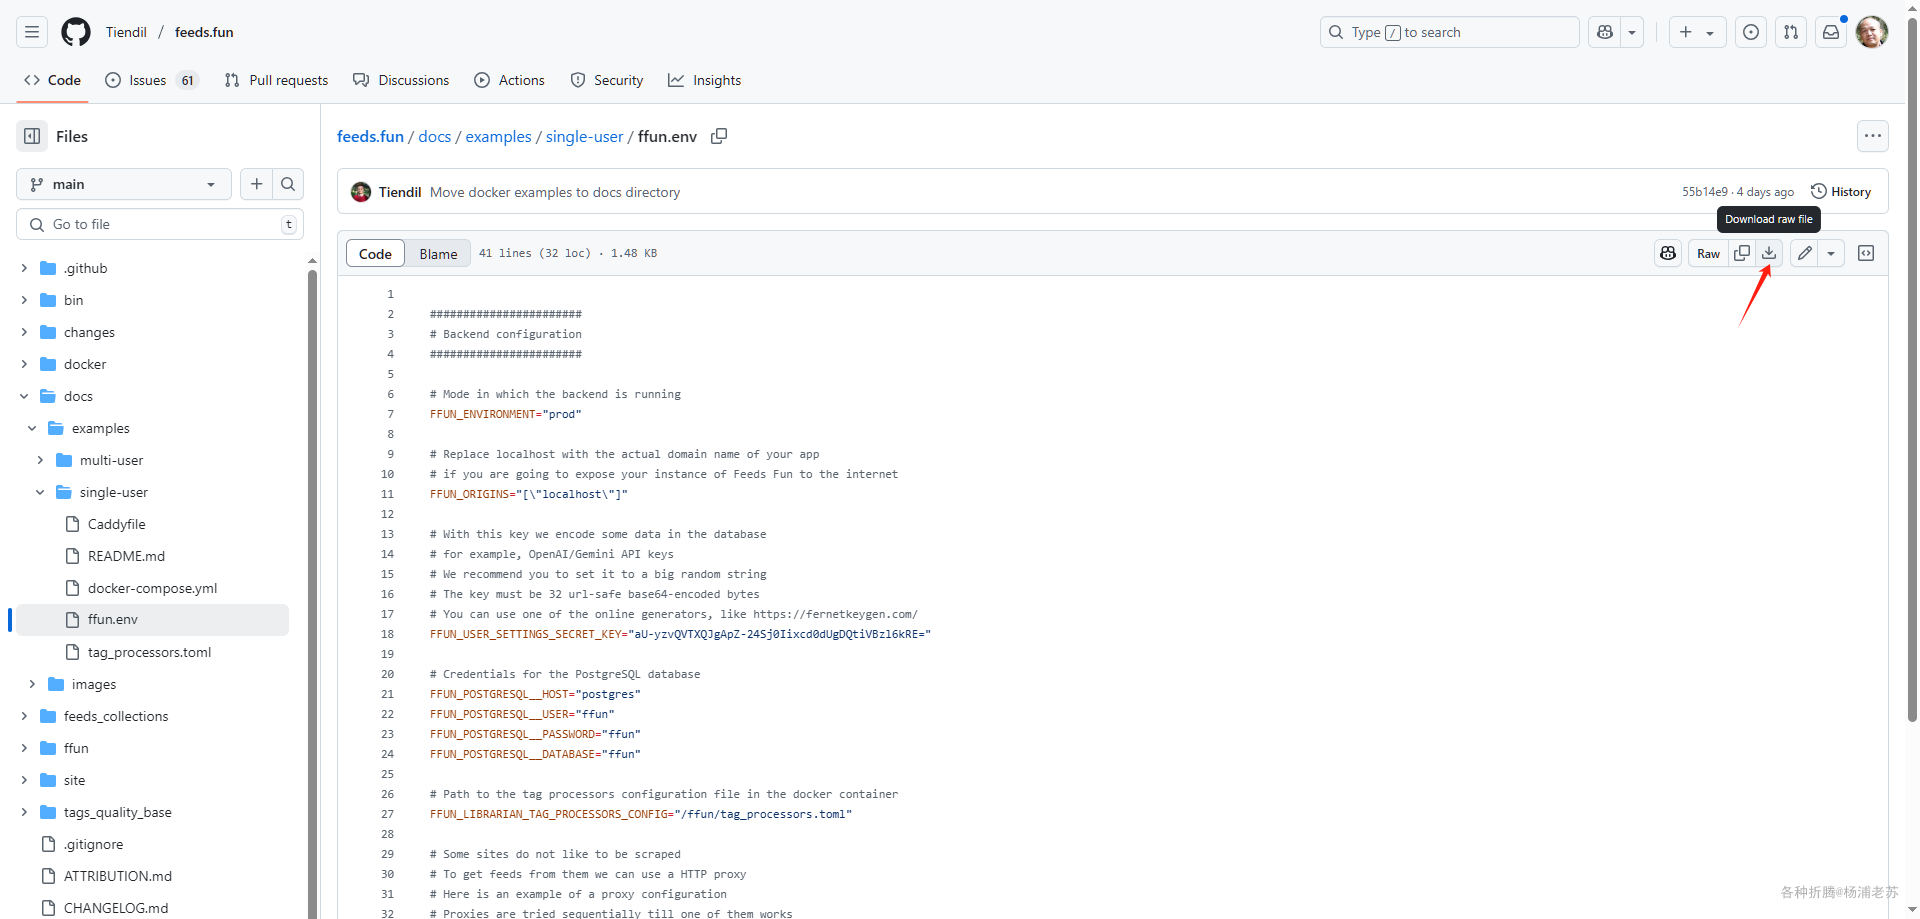1920x919 pixels.
Task: Open docker-compose.yml in file tree
Action: [152, 588]
